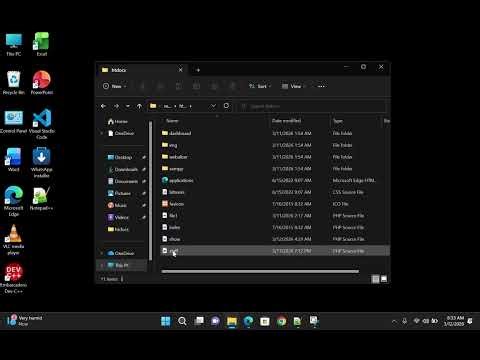Click the Windows Start button on taskbar
The width and height of the screenshot is (480, 360).
tap(166, 321)
